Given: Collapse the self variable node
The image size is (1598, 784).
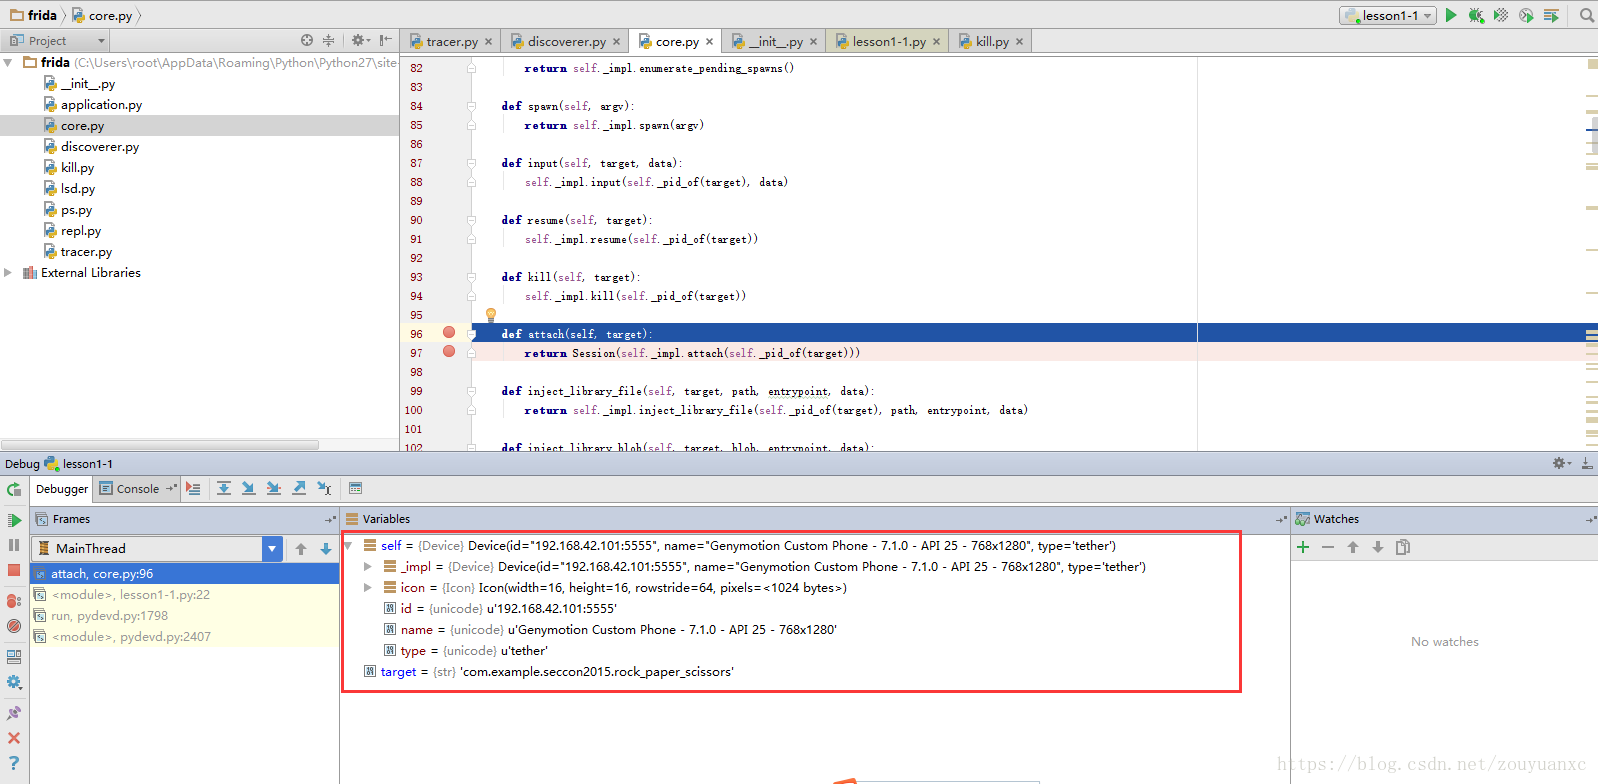Looking at the screenshot, I should coord(348,545).
